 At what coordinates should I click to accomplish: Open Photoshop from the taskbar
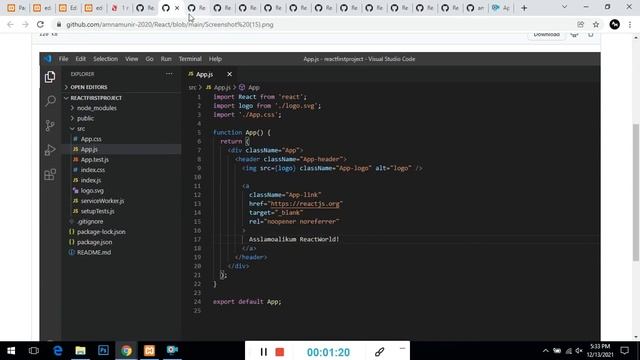(103, 351)
